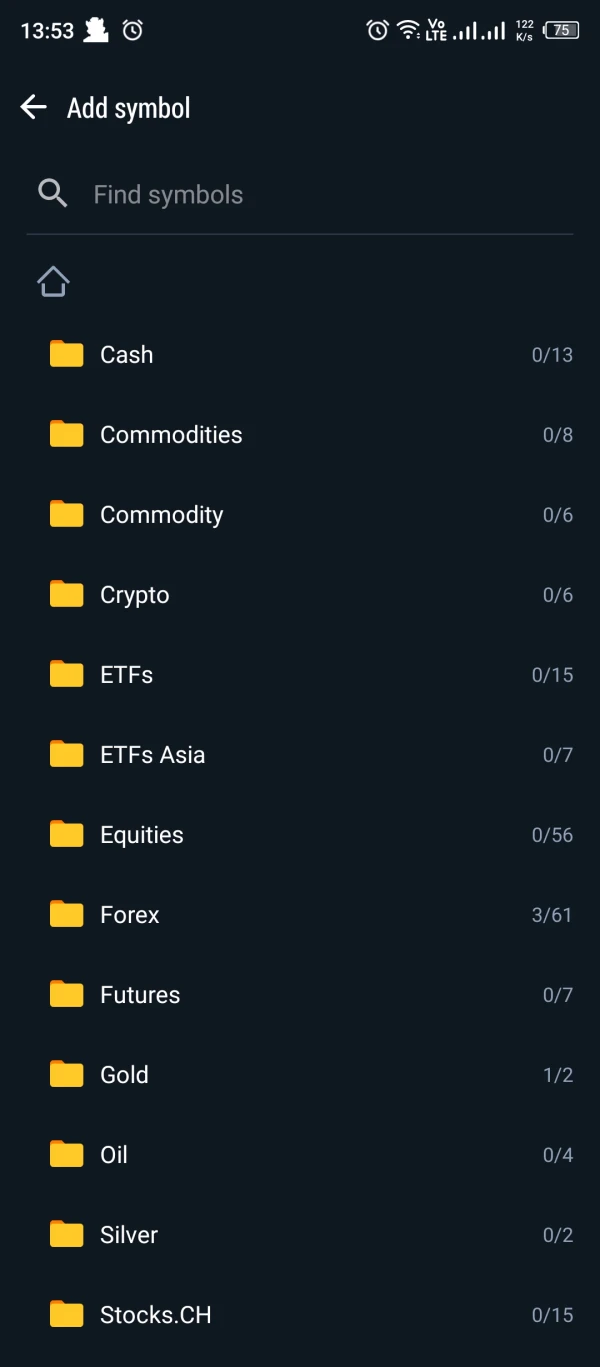Tap the Oil folder icon
Viewport: 600px width, 1367px height.
[x=67, y=1154]
